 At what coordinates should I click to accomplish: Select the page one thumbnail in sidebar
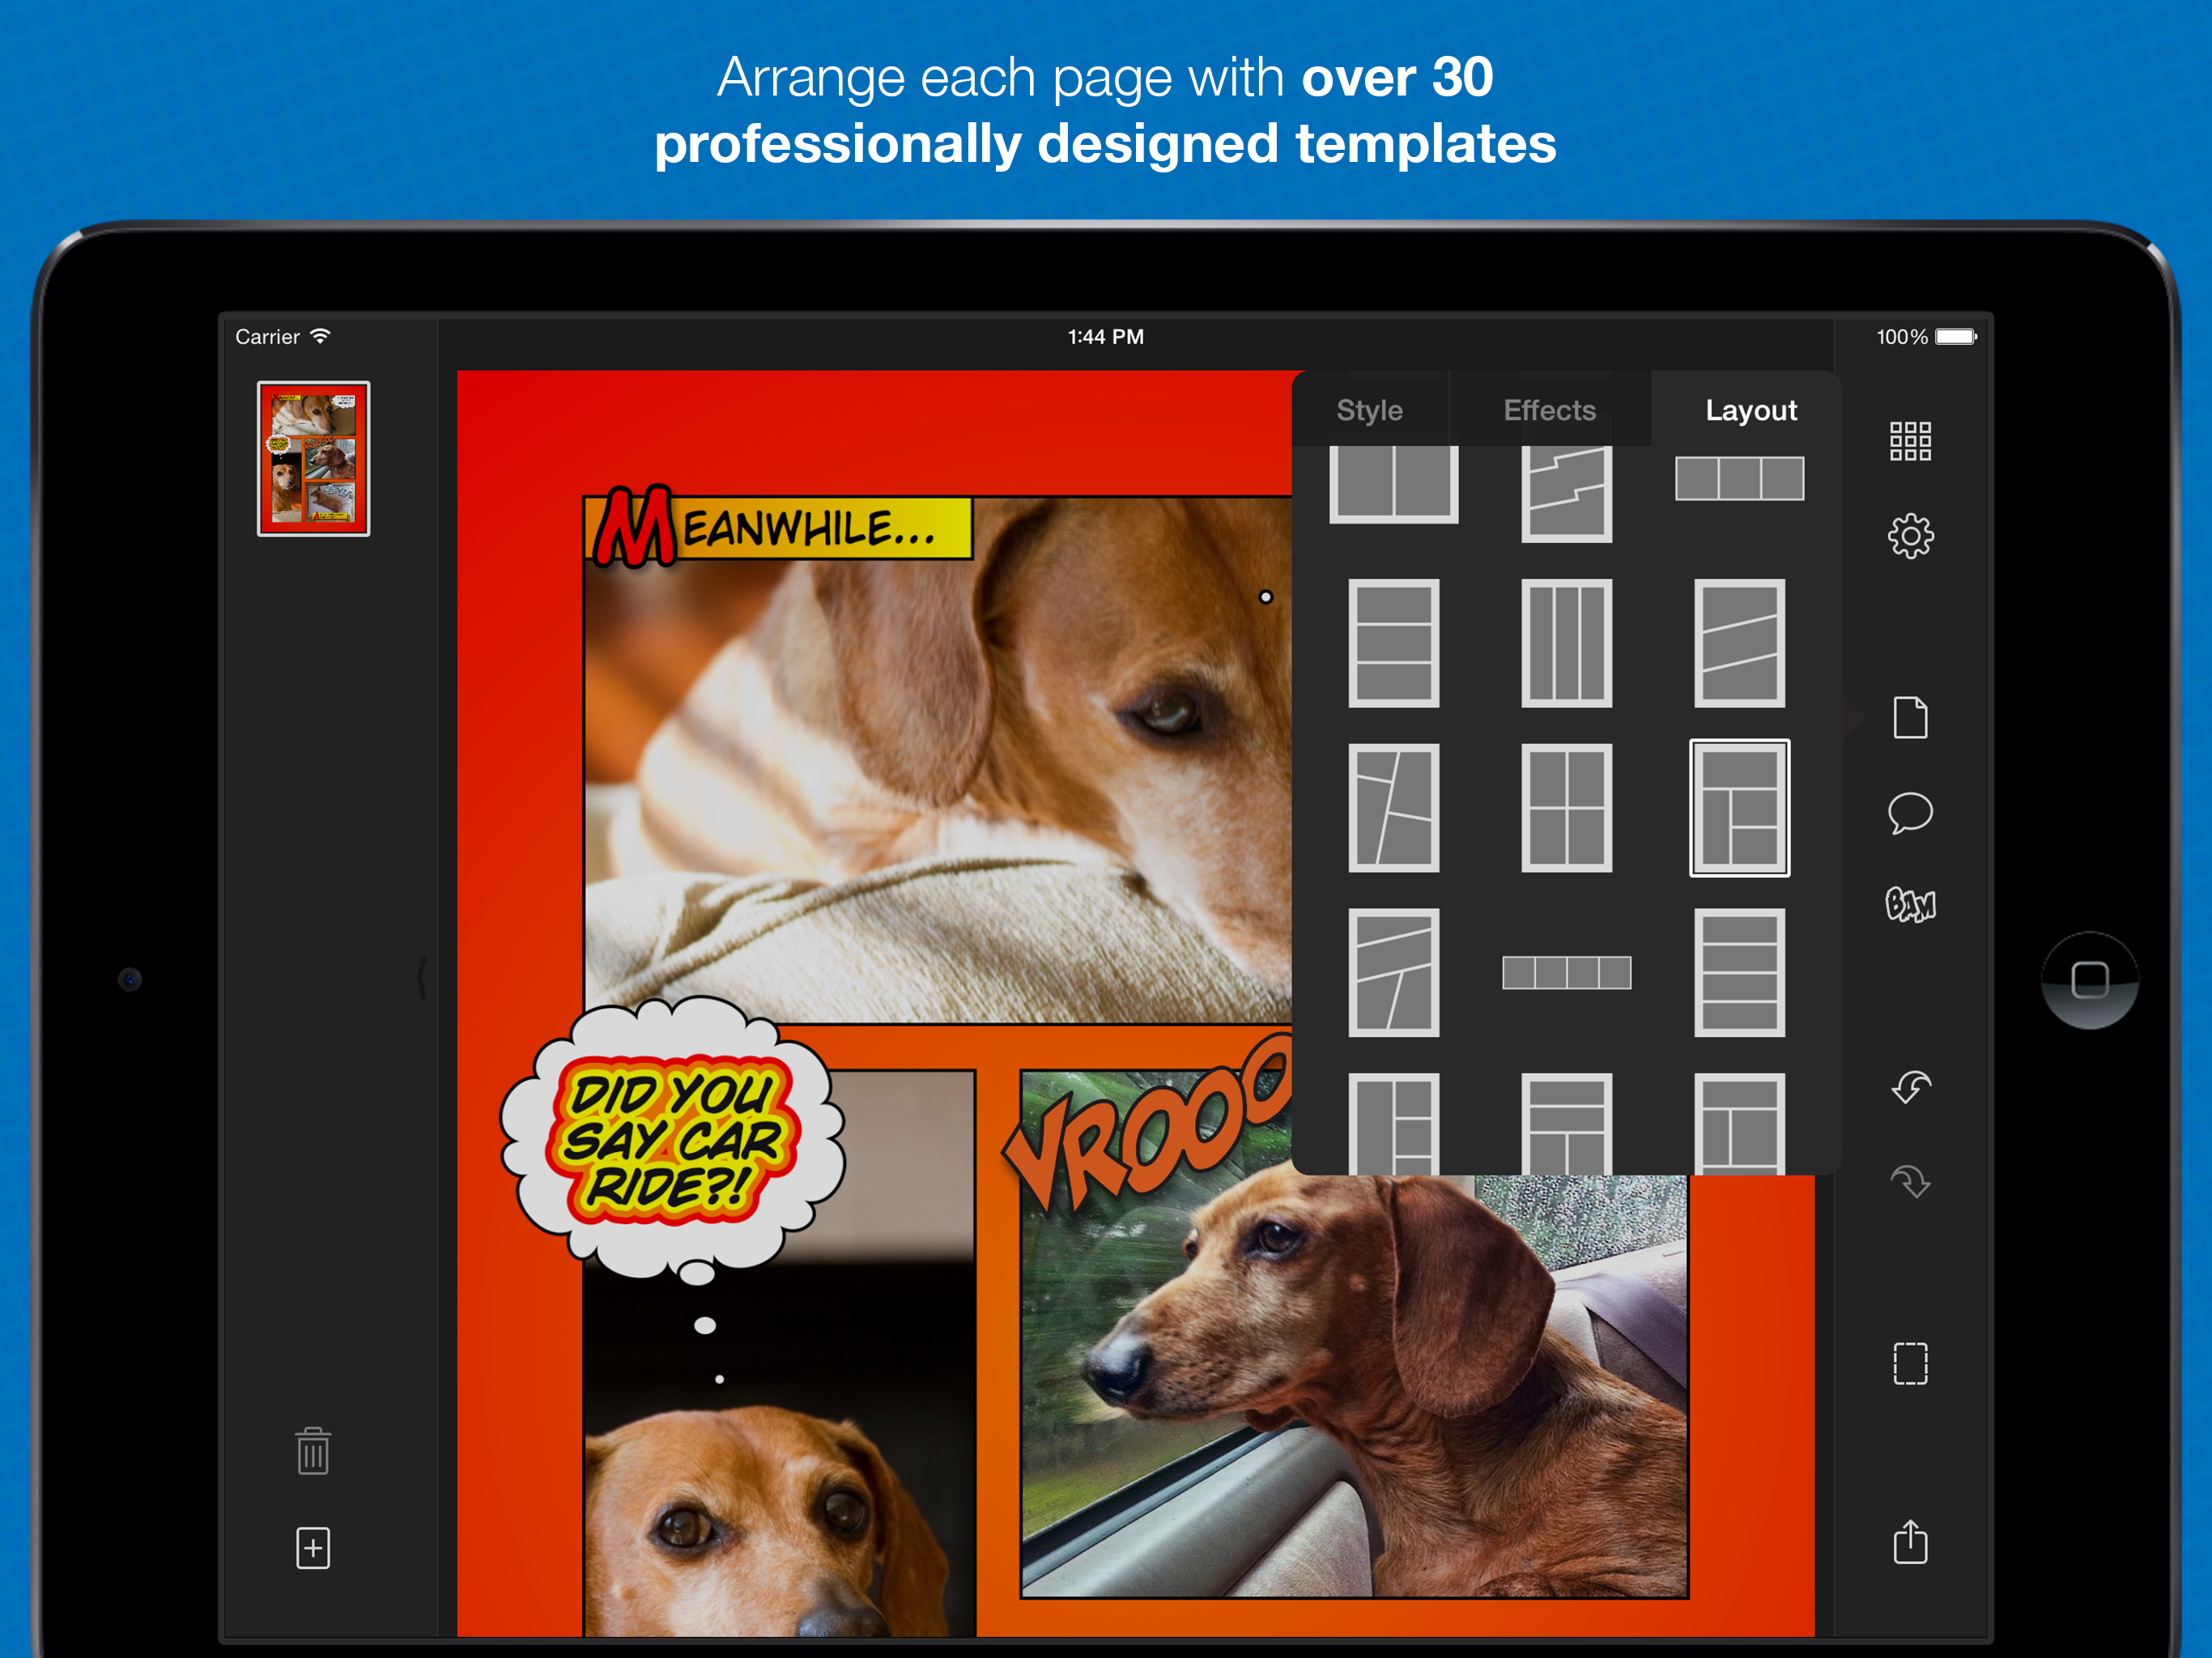click(x=313, y=458)
